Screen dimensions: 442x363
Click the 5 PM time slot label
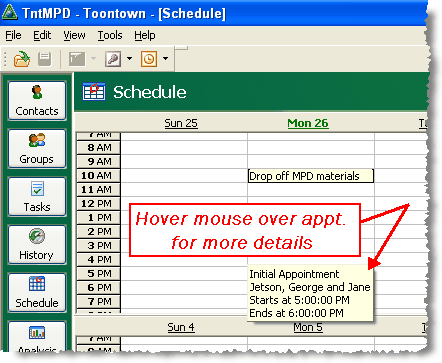tap(98, 274)
